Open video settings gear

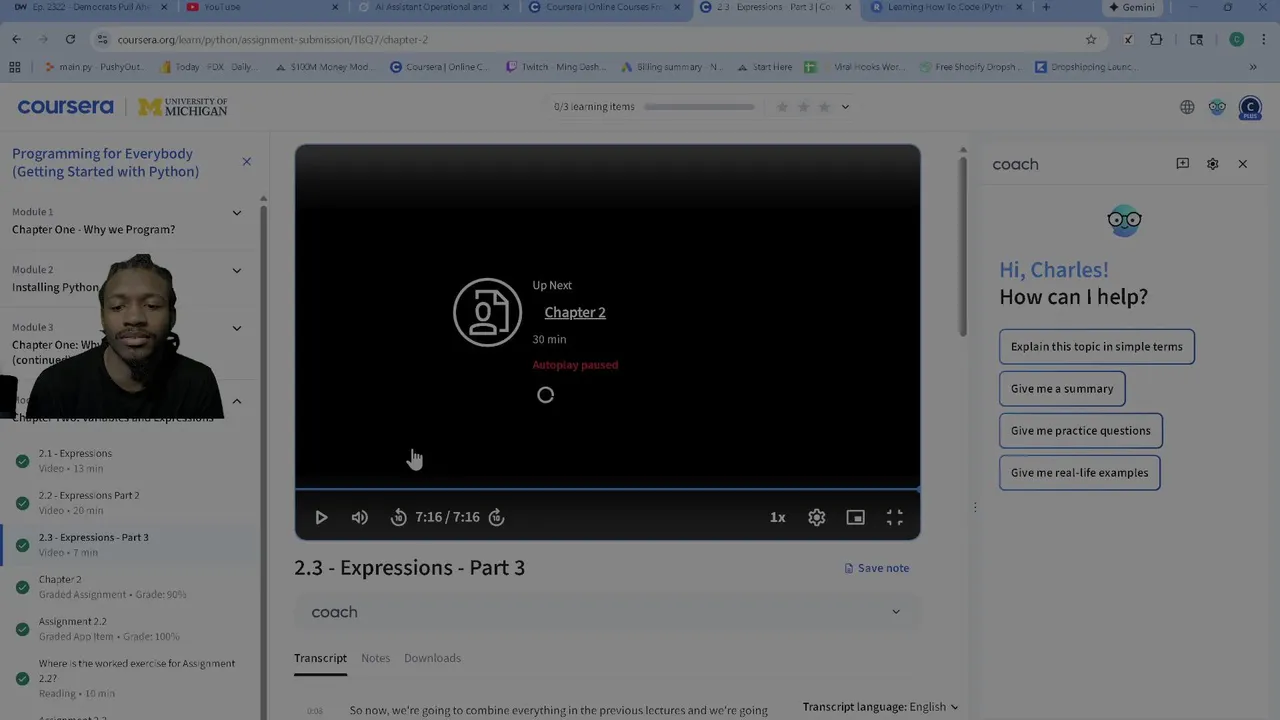[817, 517]
